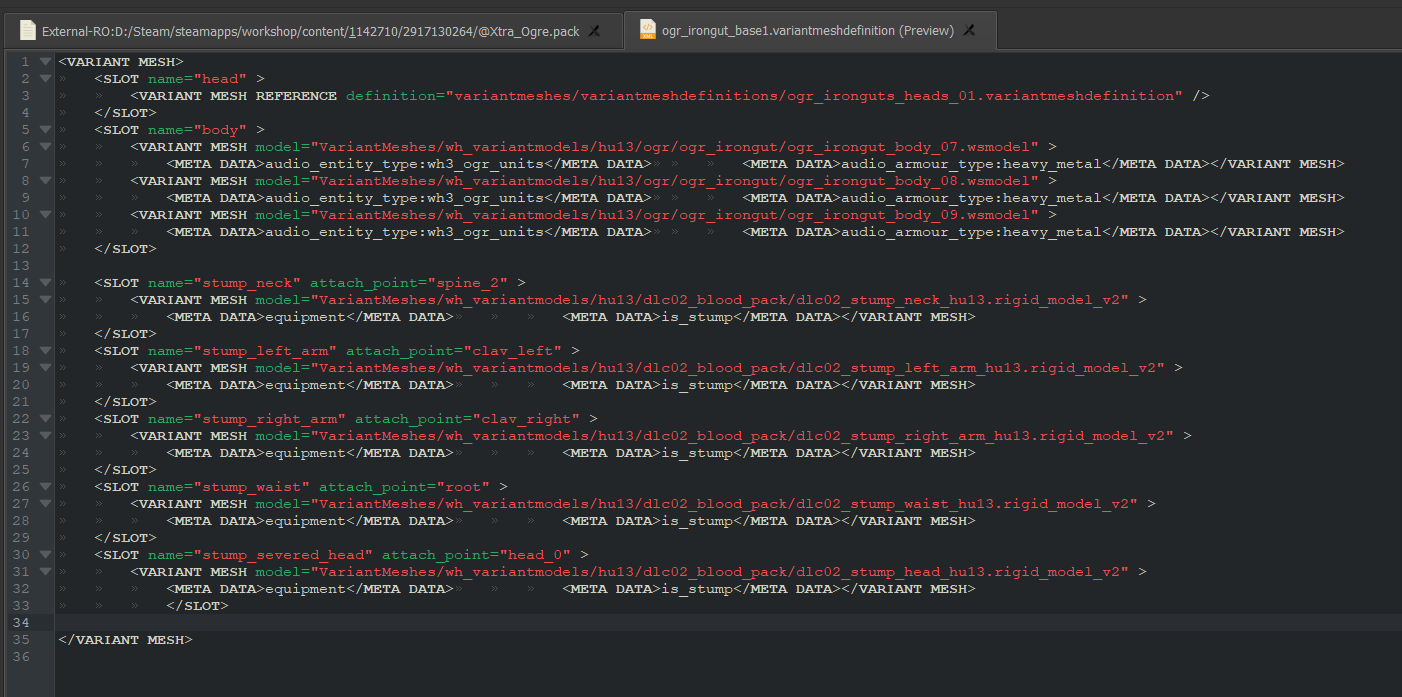Click the name="stump_severed_head" attribute
Viewport: 1402px width, 697px height.
(260, 555)
